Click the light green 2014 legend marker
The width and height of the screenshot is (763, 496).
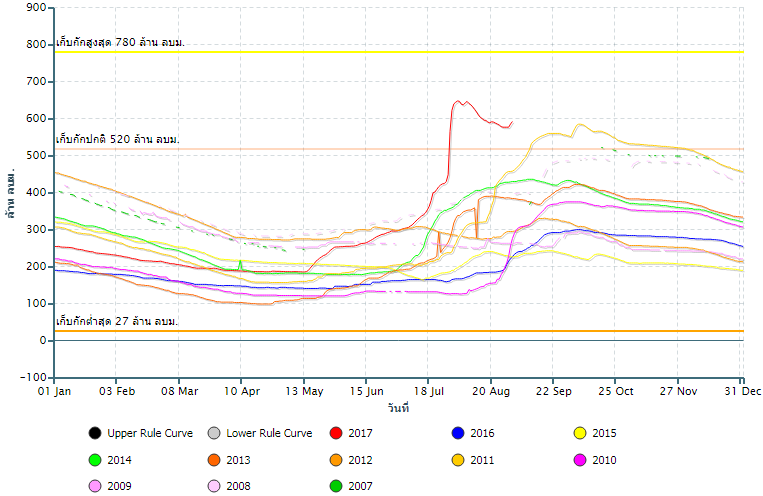94,460
